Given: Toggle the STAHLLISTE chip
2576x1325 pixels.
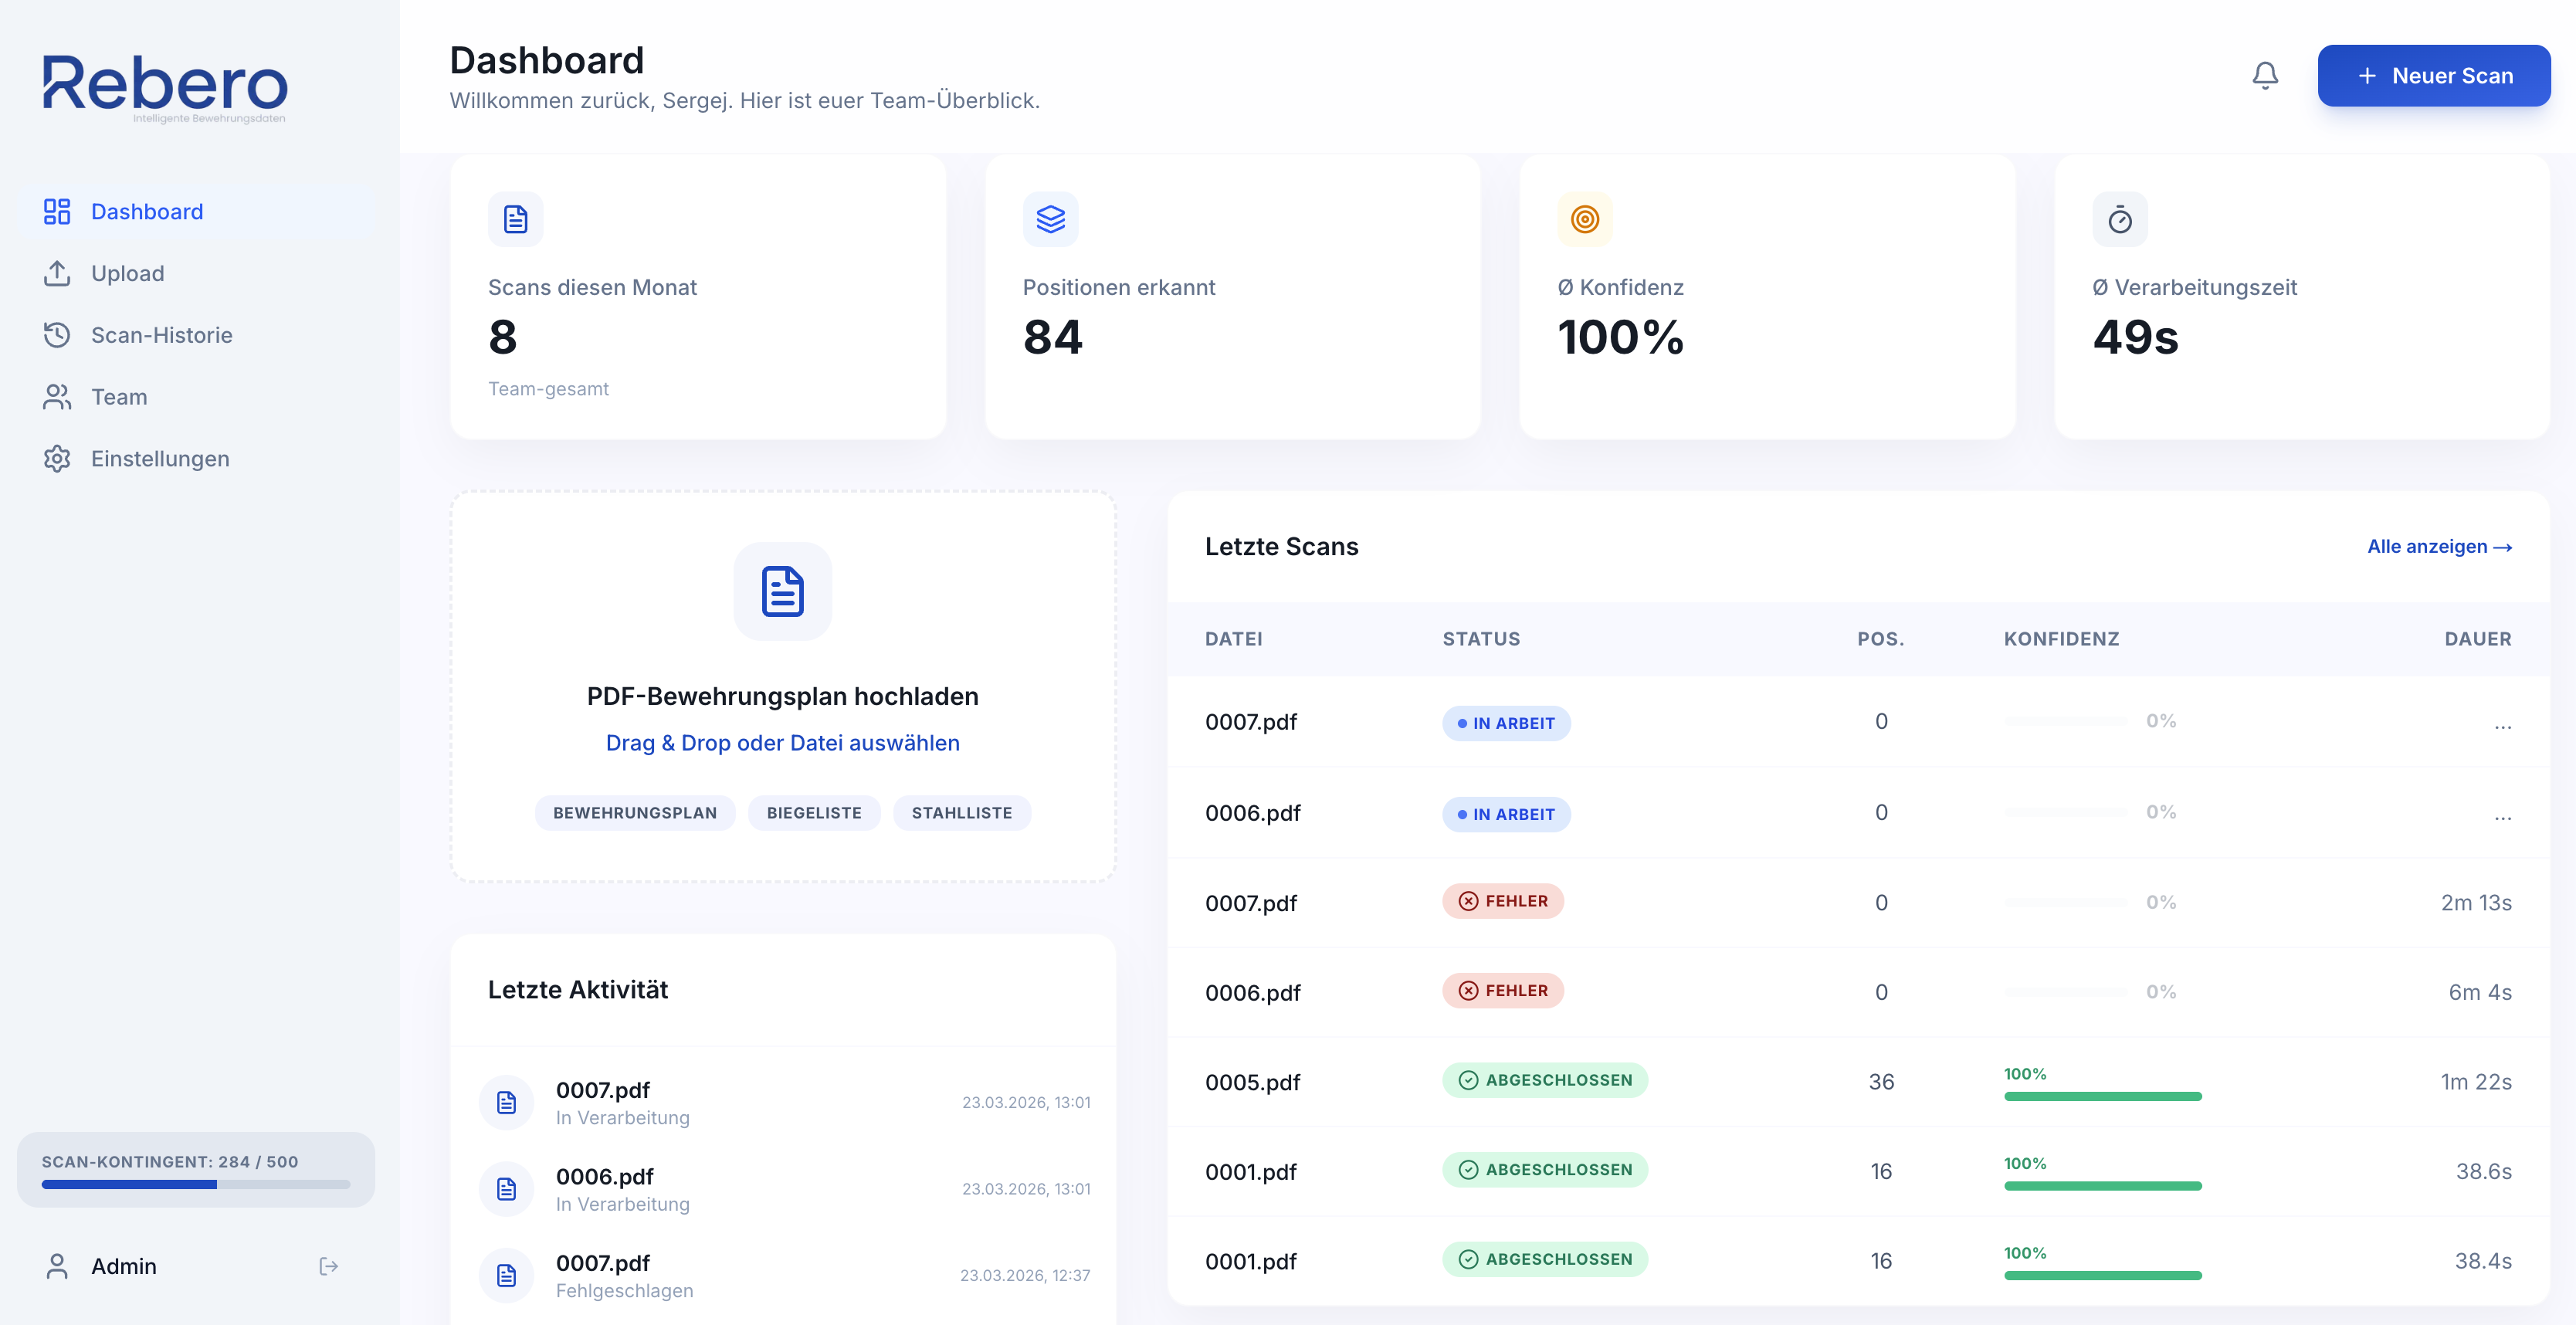Looking at the screenshot, I should coord(962,812).
